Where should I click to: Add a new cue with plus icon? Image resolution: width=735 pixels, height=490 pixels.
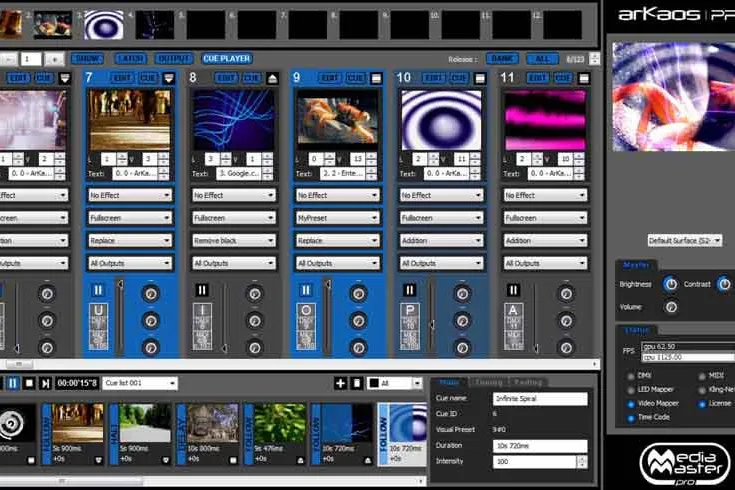(340, 383)
